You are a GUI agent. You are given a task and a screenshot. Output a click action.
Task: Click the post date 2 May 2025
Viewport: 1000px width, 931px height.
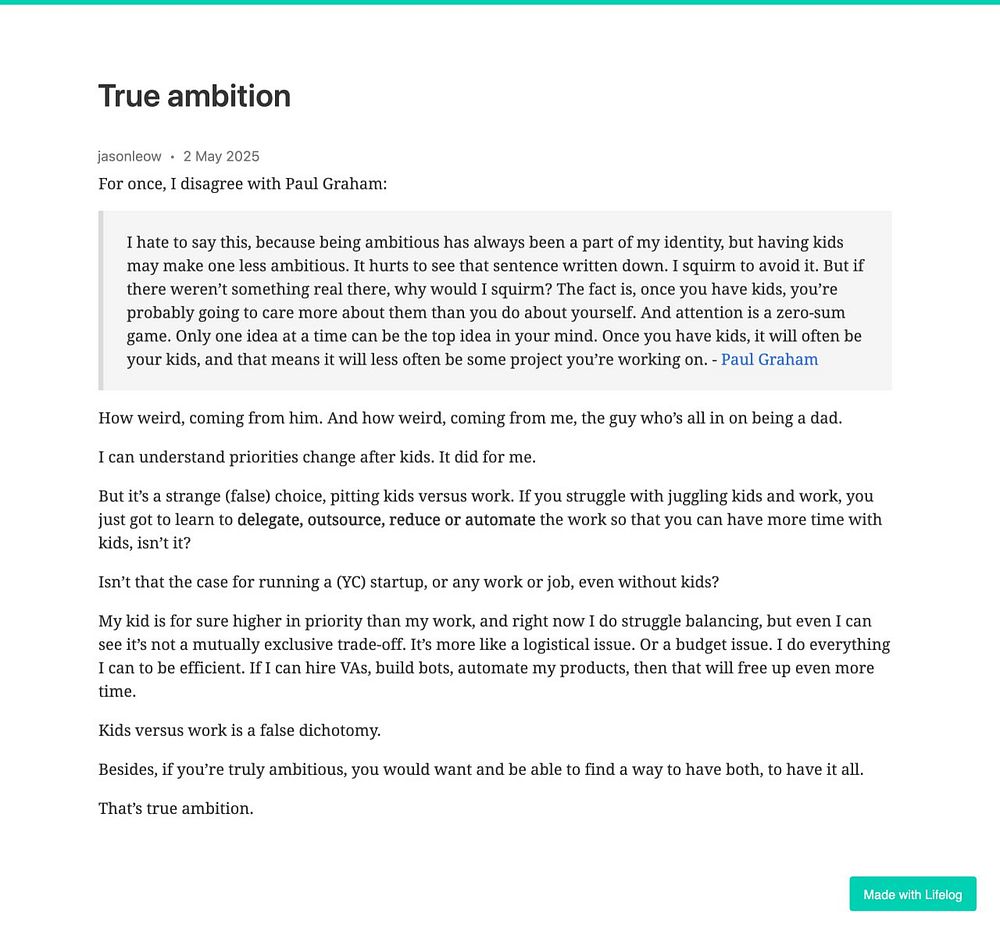221,156
